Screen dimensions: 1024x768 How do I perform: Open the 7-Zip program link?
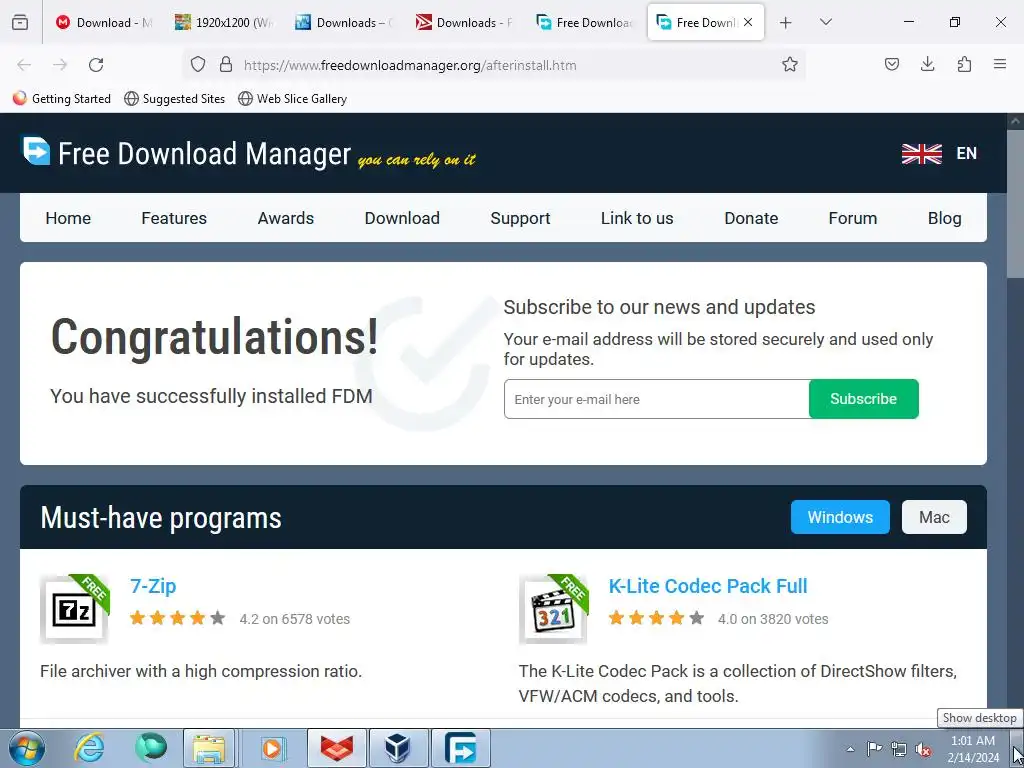point(153,586)
